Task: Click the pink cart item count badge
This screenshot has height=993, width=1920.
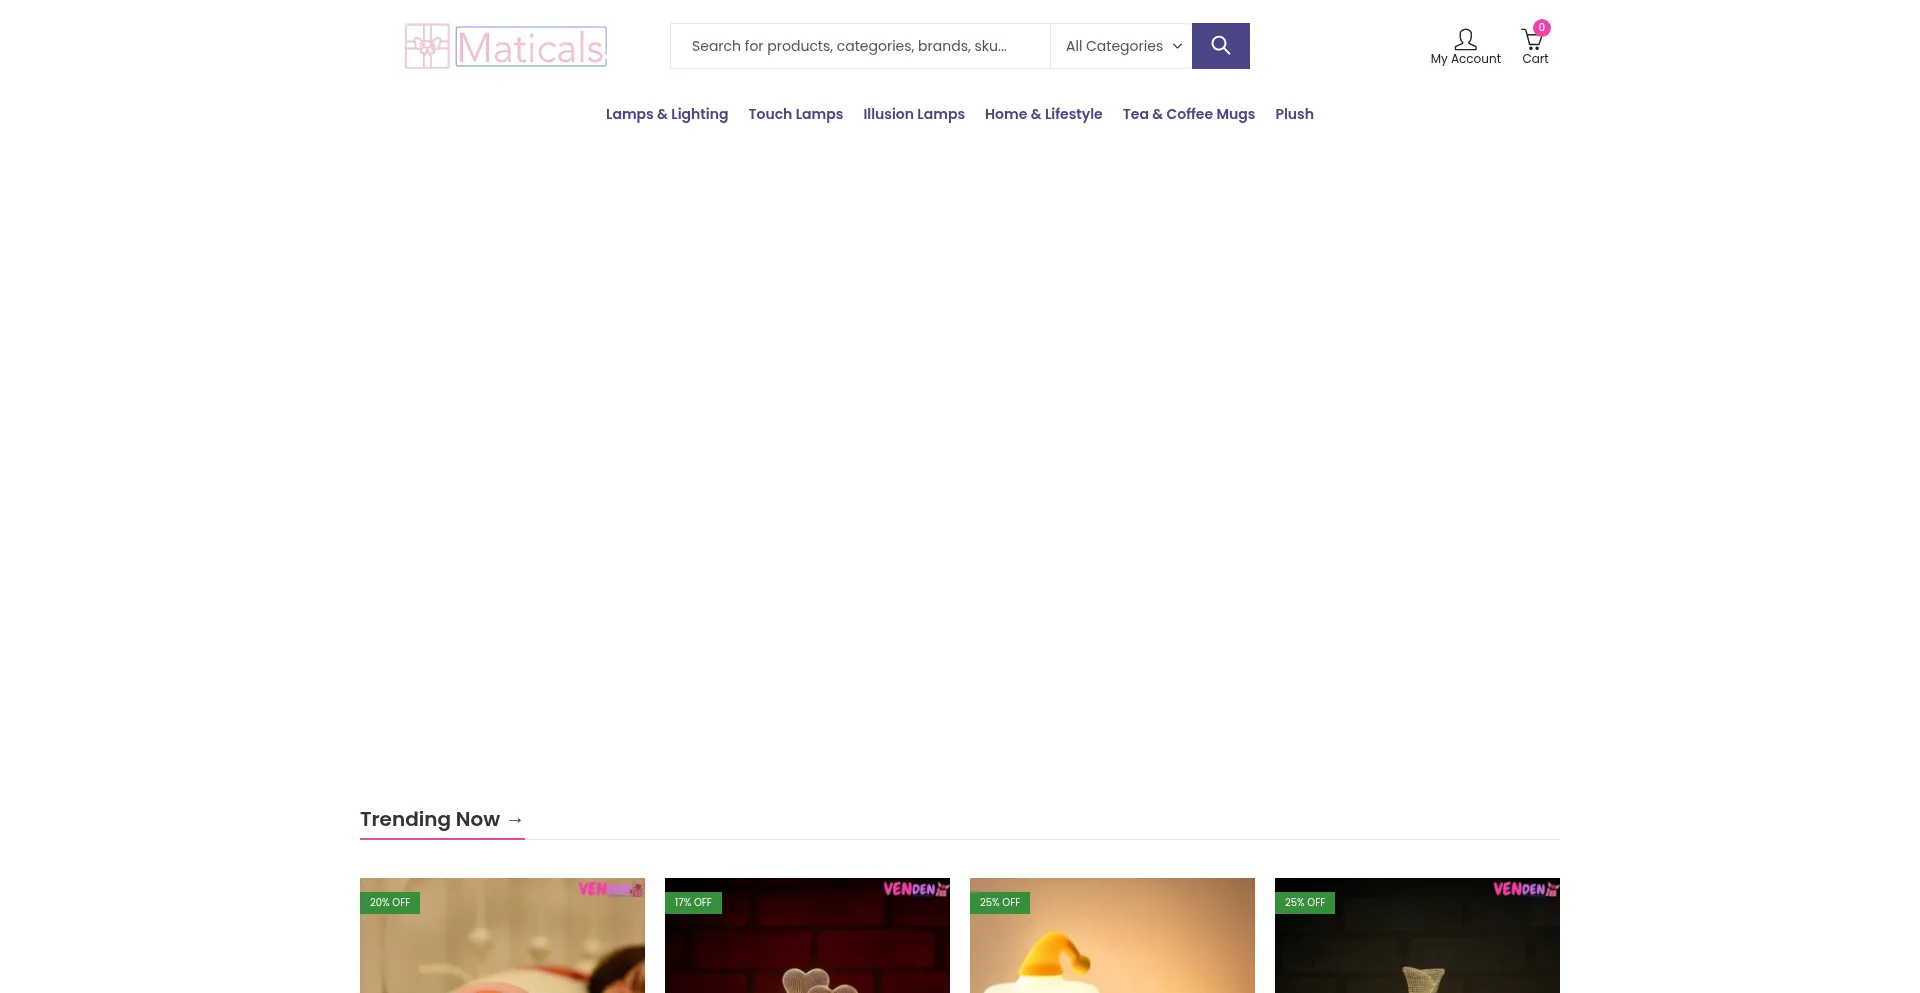Action: tap(1542, 28)
